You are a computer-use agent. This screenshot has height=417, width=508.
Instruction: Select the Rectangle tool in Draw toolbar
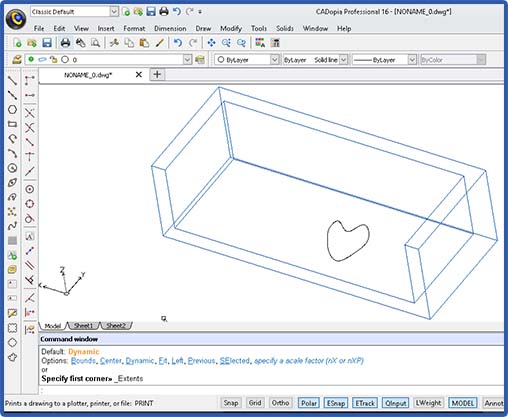(x=12, y=124)
